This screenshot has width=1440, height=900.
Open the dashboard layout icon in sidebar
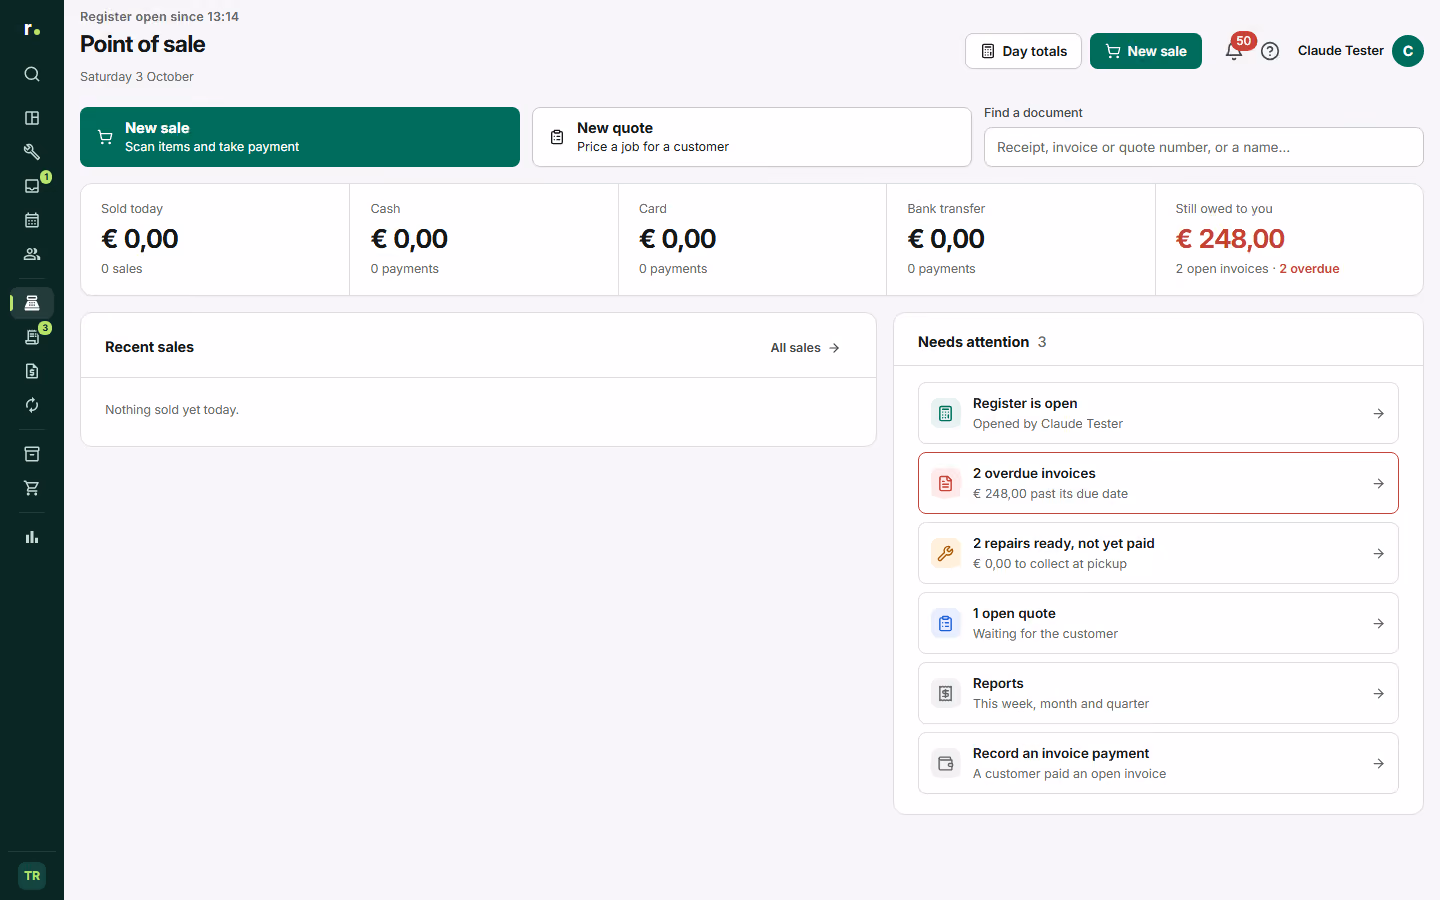click(x=32, y=118)
